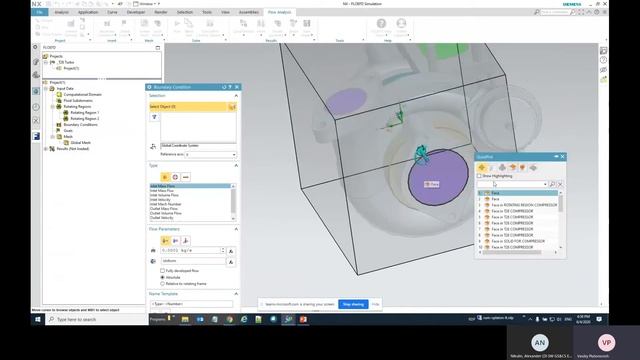Expand the Results (Not loaded) node
640x360 pixels.
point(46,149)
